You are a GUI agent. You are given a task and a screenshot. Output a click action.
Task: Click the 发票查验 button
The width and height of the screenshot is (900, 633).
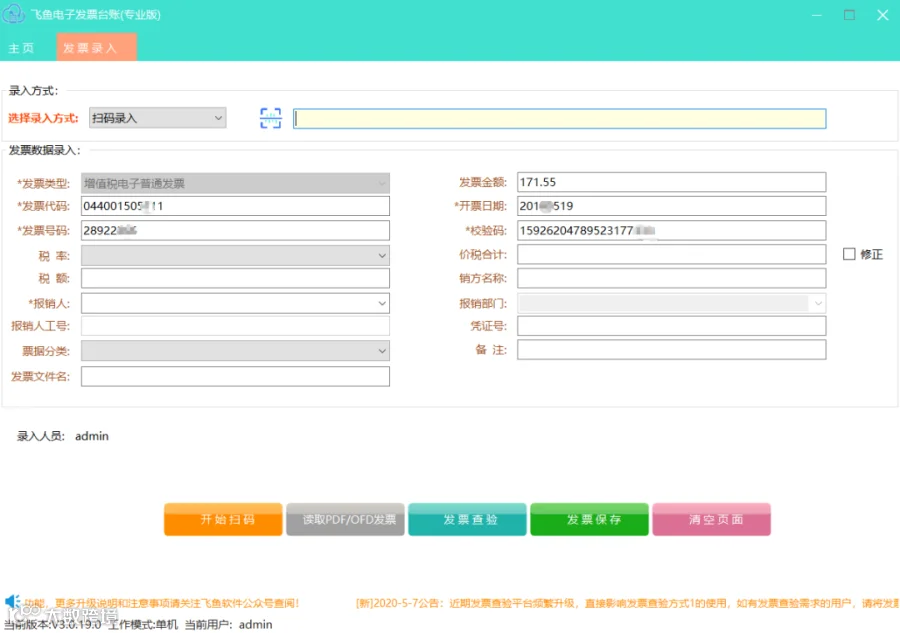coord(467,519)
